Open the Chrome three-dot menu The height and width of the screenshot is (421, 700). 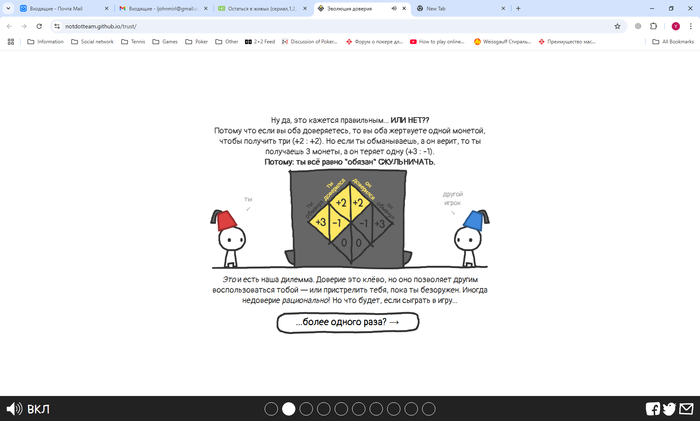691,26
